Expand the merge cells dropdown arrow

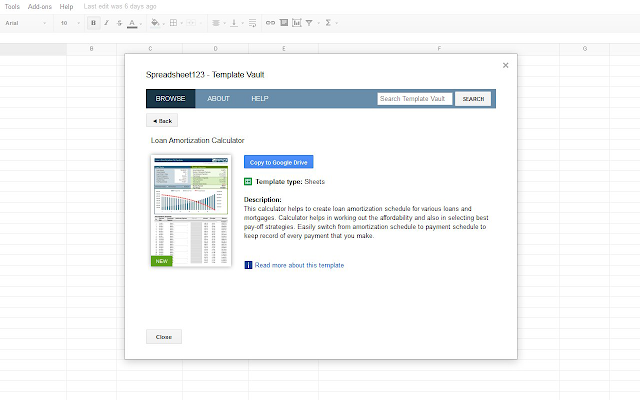[x=200, y=23]
